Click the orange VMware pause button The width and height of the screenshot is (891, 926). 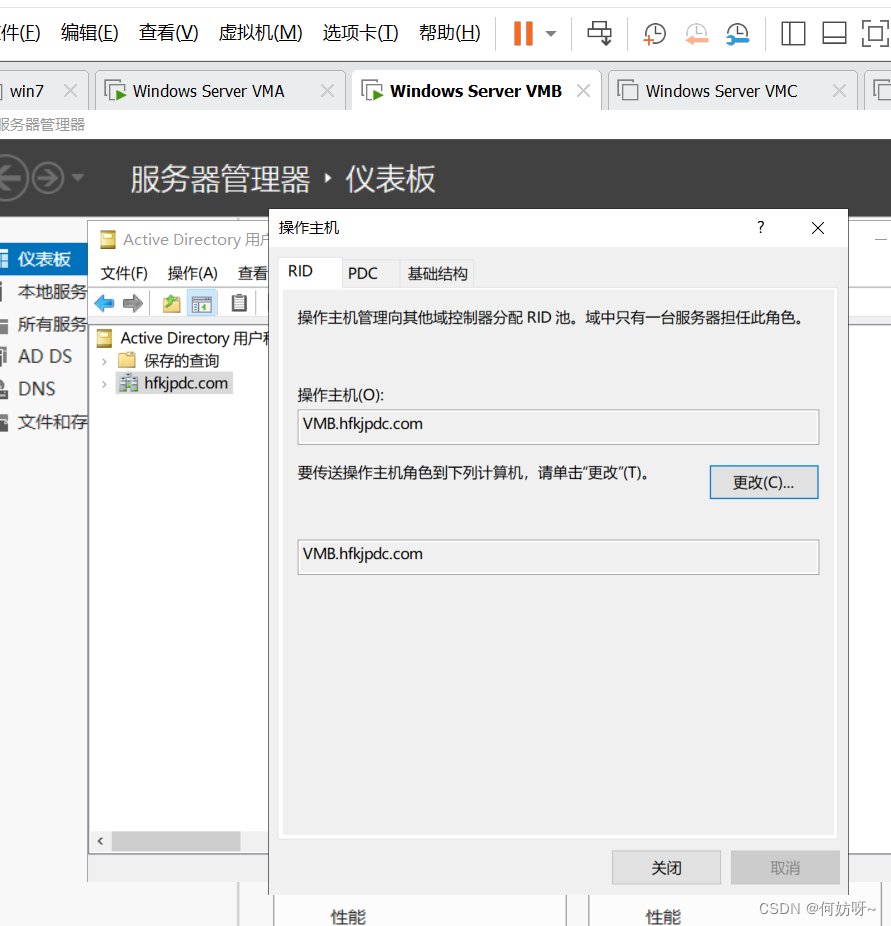click(x=523, y=33)
